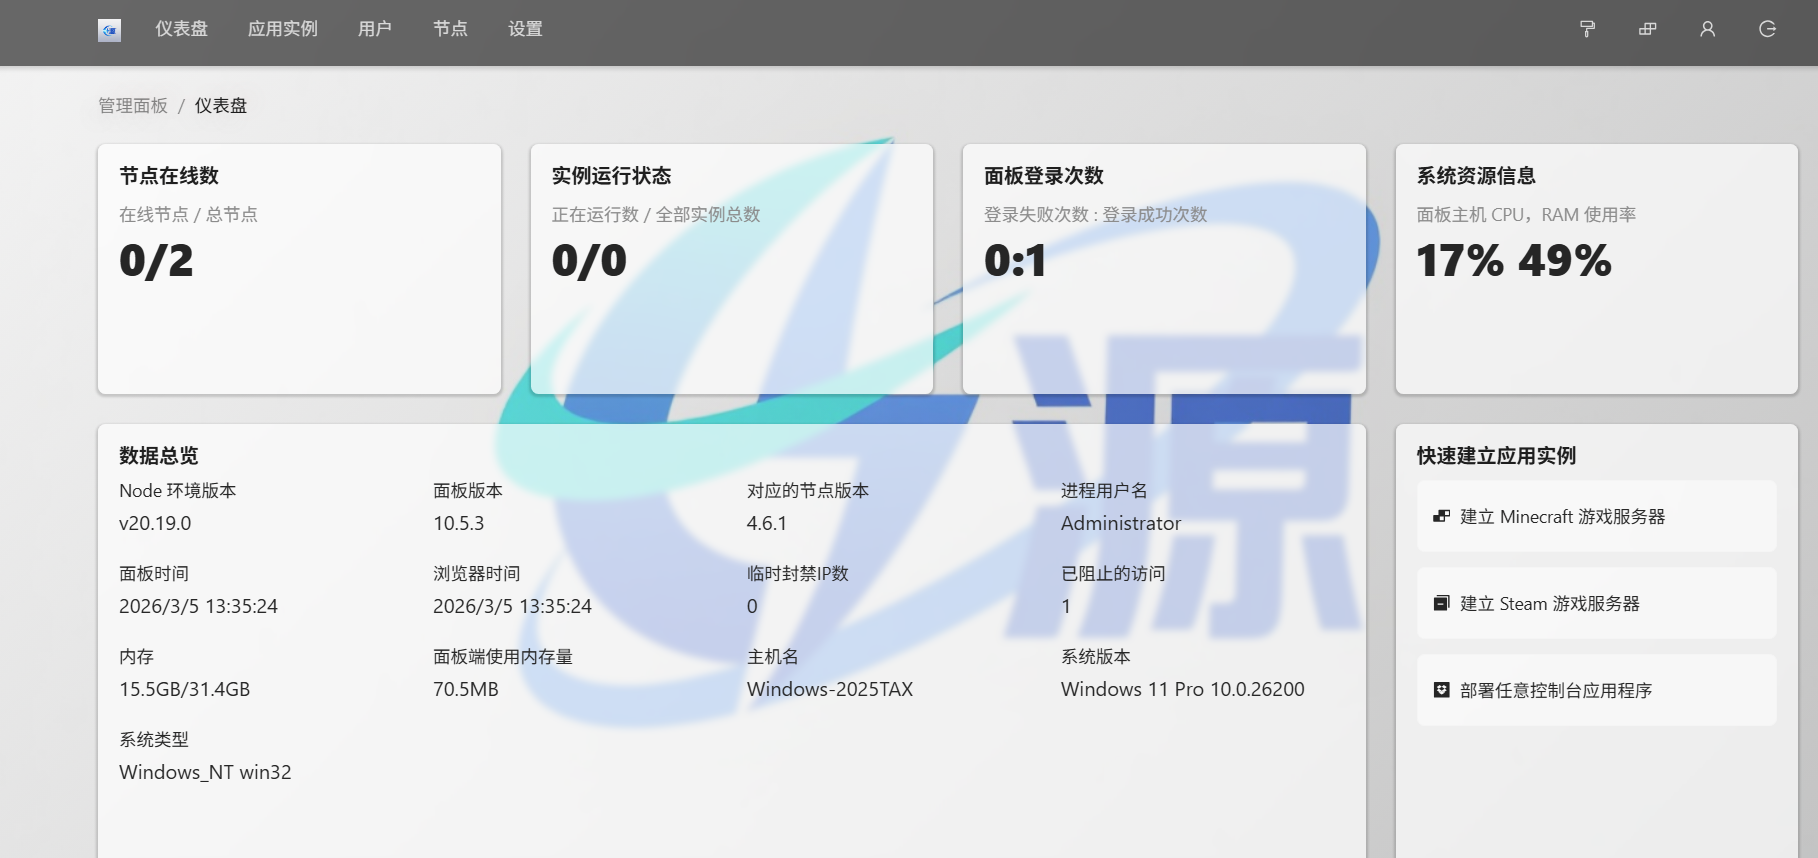Click 建立 Minecraft 游戏服务器 button
1818x858 pixels.
[1596, 516]
